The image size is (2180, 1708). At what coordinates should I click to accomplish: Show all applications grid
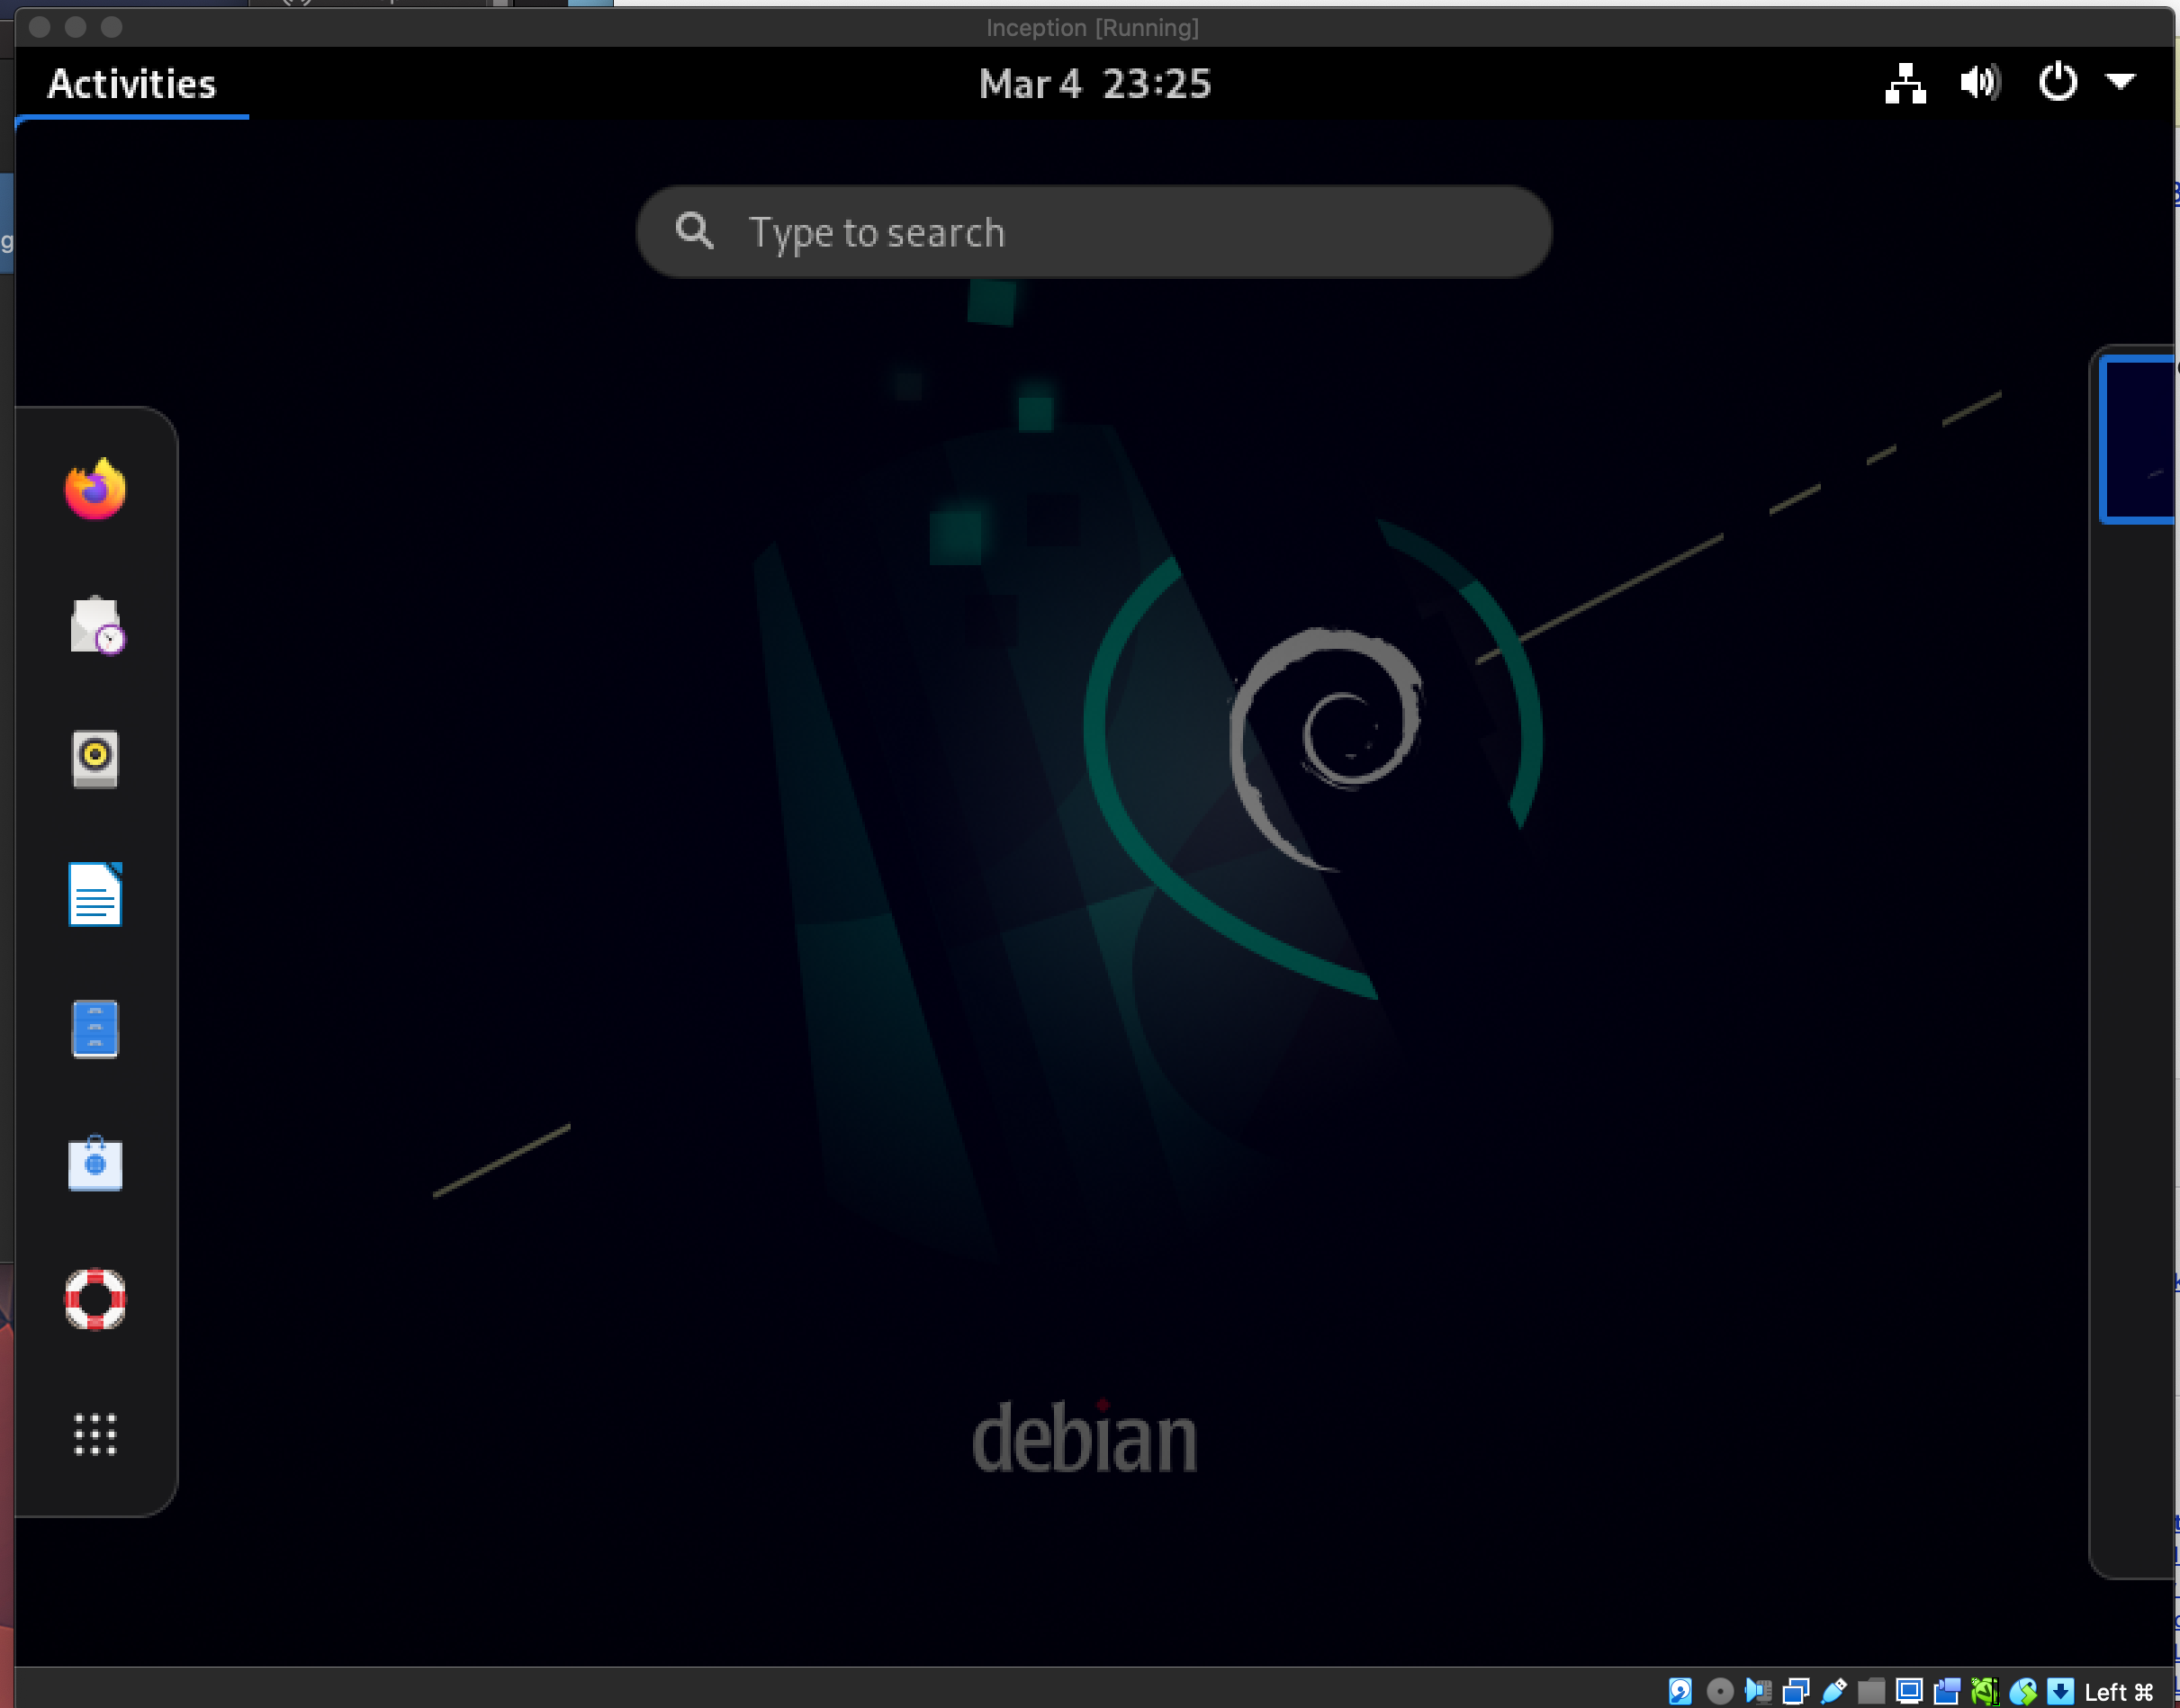(x=95, y=1433)
